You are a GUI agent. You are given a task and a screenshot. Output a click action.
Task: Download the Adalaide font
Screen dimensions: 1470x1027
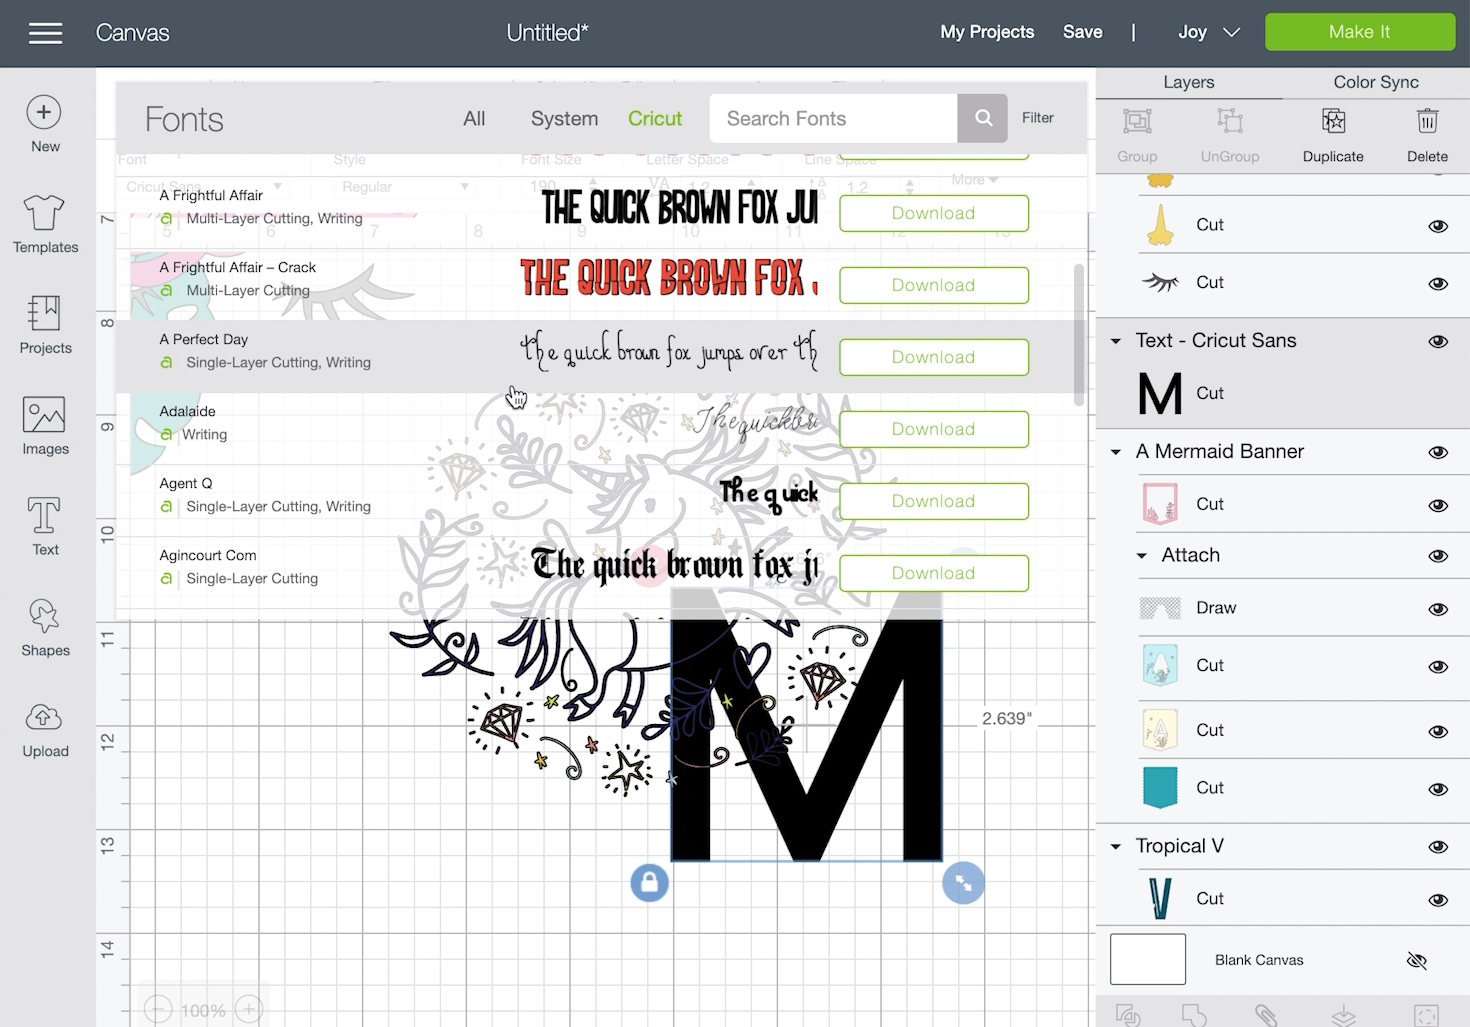pyautogui.click(x=934, y=429)
